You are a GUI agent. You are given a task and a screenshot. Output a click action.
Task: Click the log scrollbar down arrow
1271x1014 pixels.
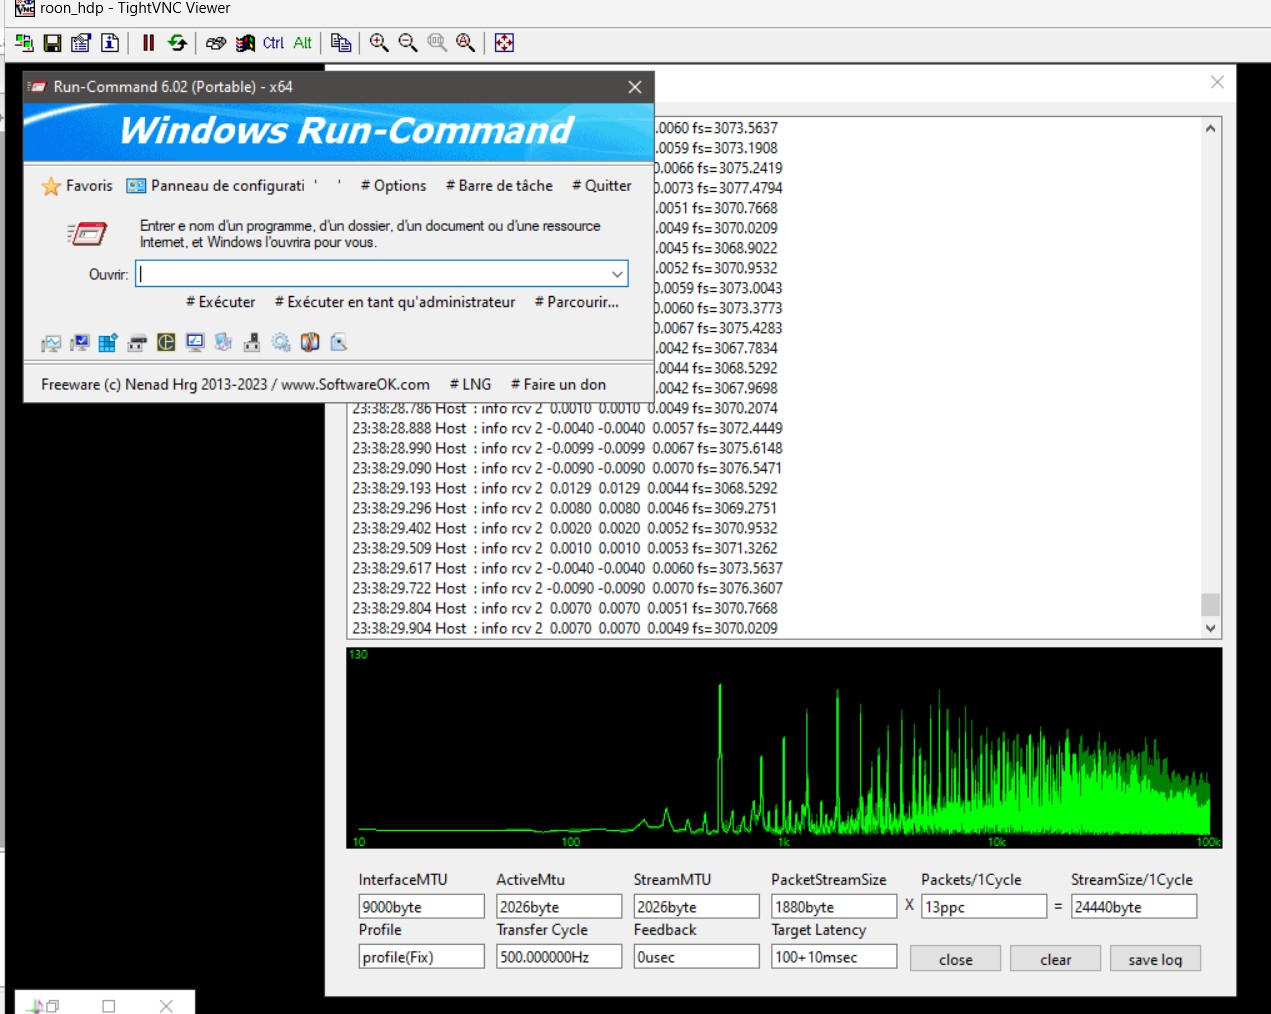[1210, 628]
